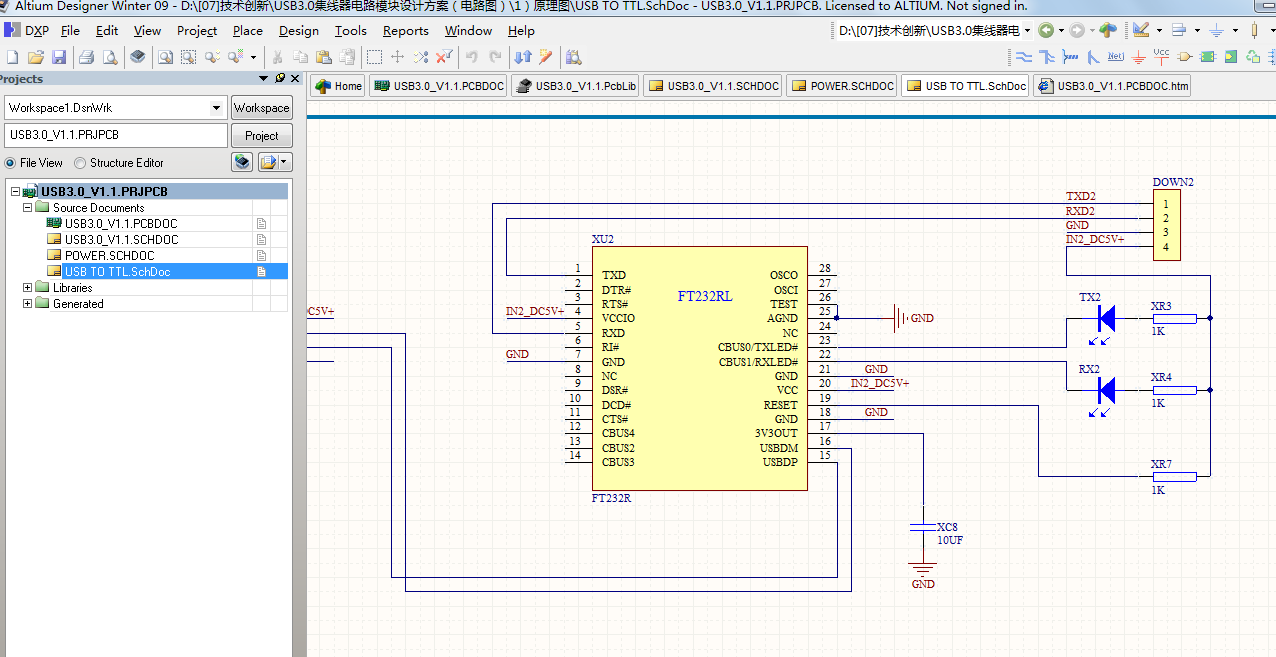Screen dimensions: 1276x657
Task: Expand the Generated folder
Action: tap(27, 304)
